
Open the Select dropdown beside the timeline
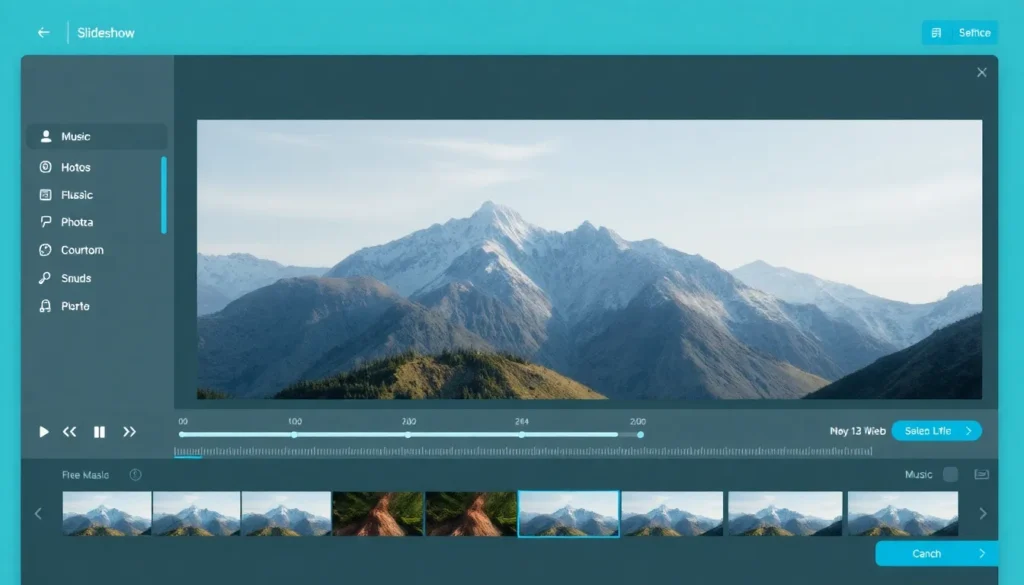click(936, 431)
